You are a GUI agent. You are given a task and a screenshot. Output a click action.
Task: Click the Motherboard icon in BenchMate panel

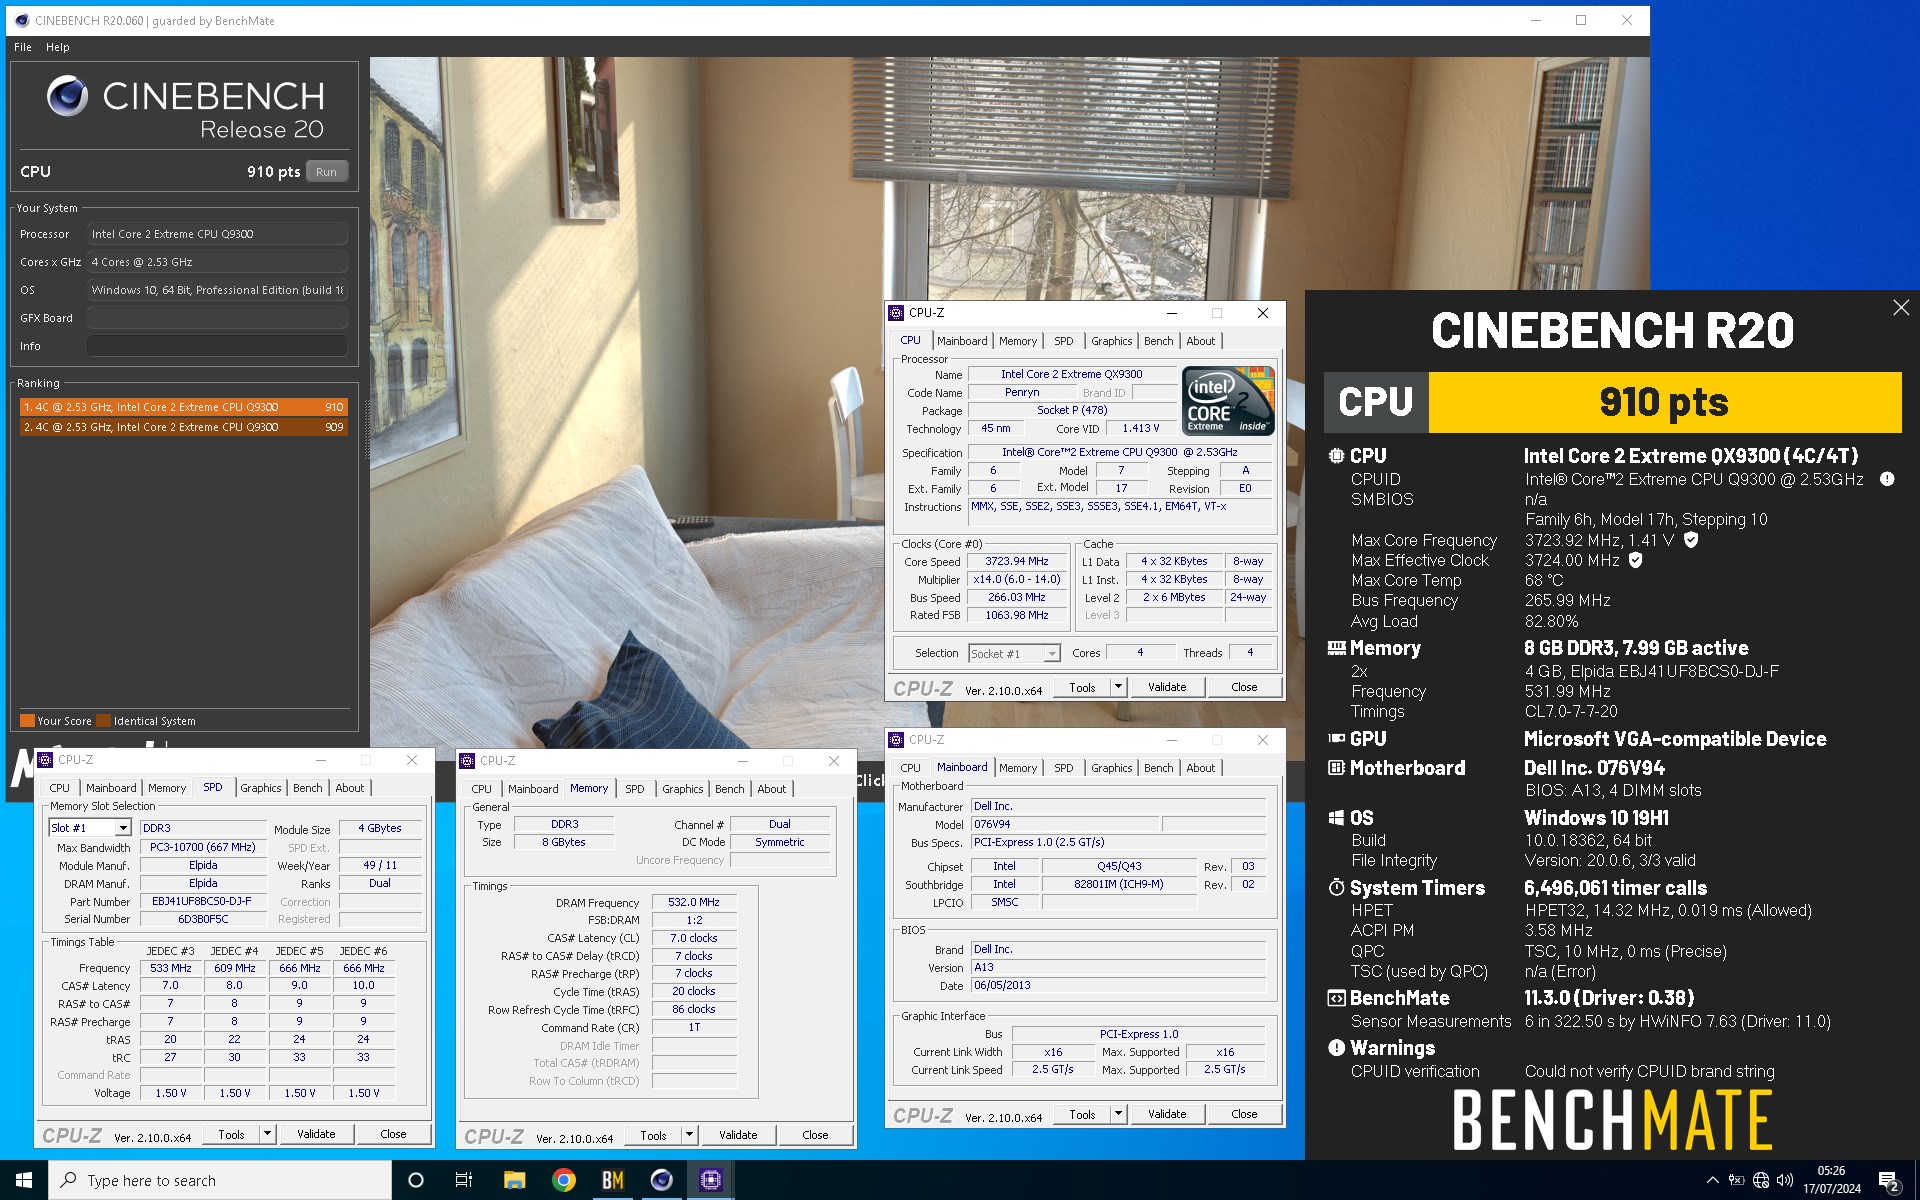[1336, 768]
